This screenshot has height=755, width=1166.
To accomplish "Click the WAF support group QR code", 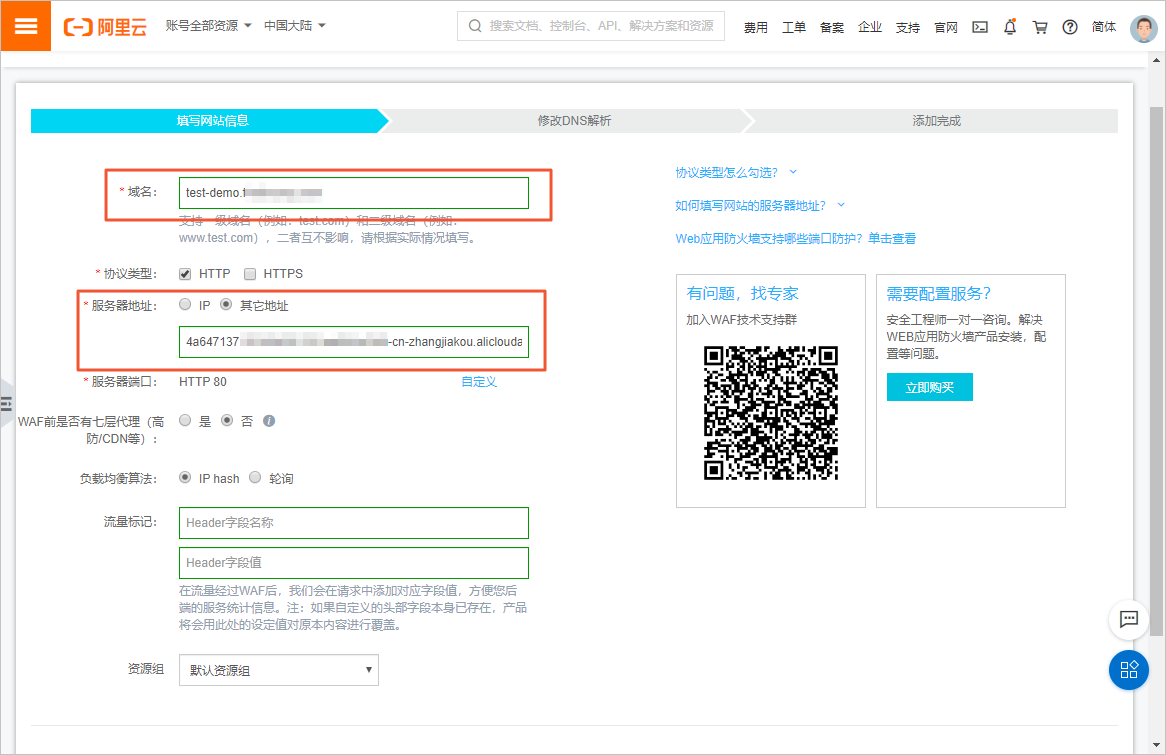I will (x=770, y=413).
